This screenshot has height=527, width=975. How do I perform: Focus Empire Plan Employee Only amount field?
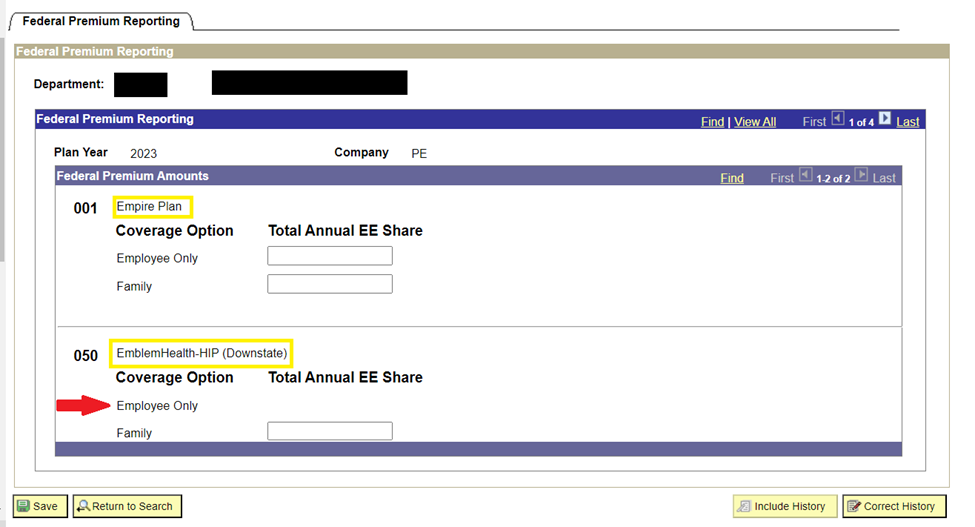tap(330, 256)
